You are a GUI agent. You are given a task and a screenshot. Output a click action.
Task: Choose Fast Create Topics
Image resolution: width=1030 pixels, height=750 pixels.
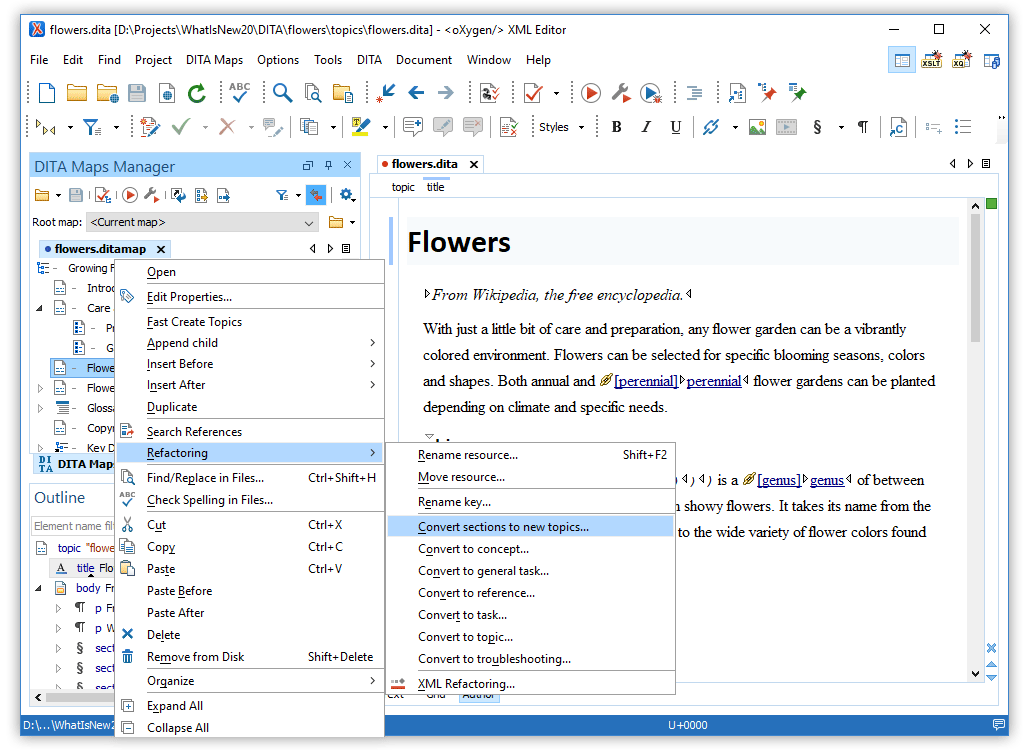(250, 322)
